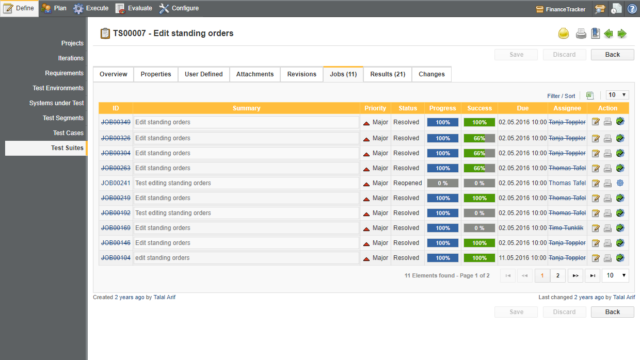Sort table by the Due column header
The width and height of the screenshot is (640, 360).
(x=522, y=108)
